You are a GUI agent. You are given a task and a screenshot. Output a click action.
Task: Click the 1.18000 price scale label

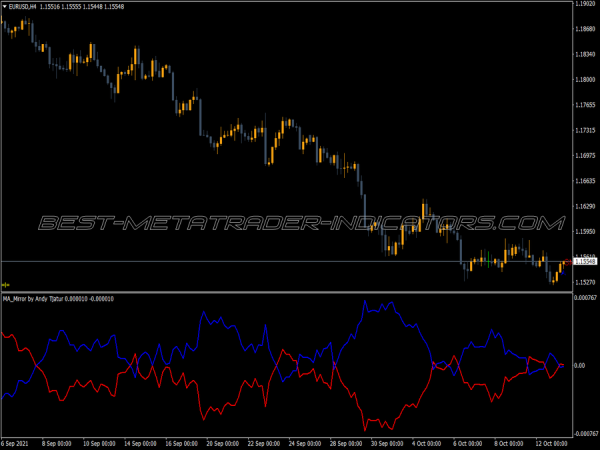pos(585,80)
